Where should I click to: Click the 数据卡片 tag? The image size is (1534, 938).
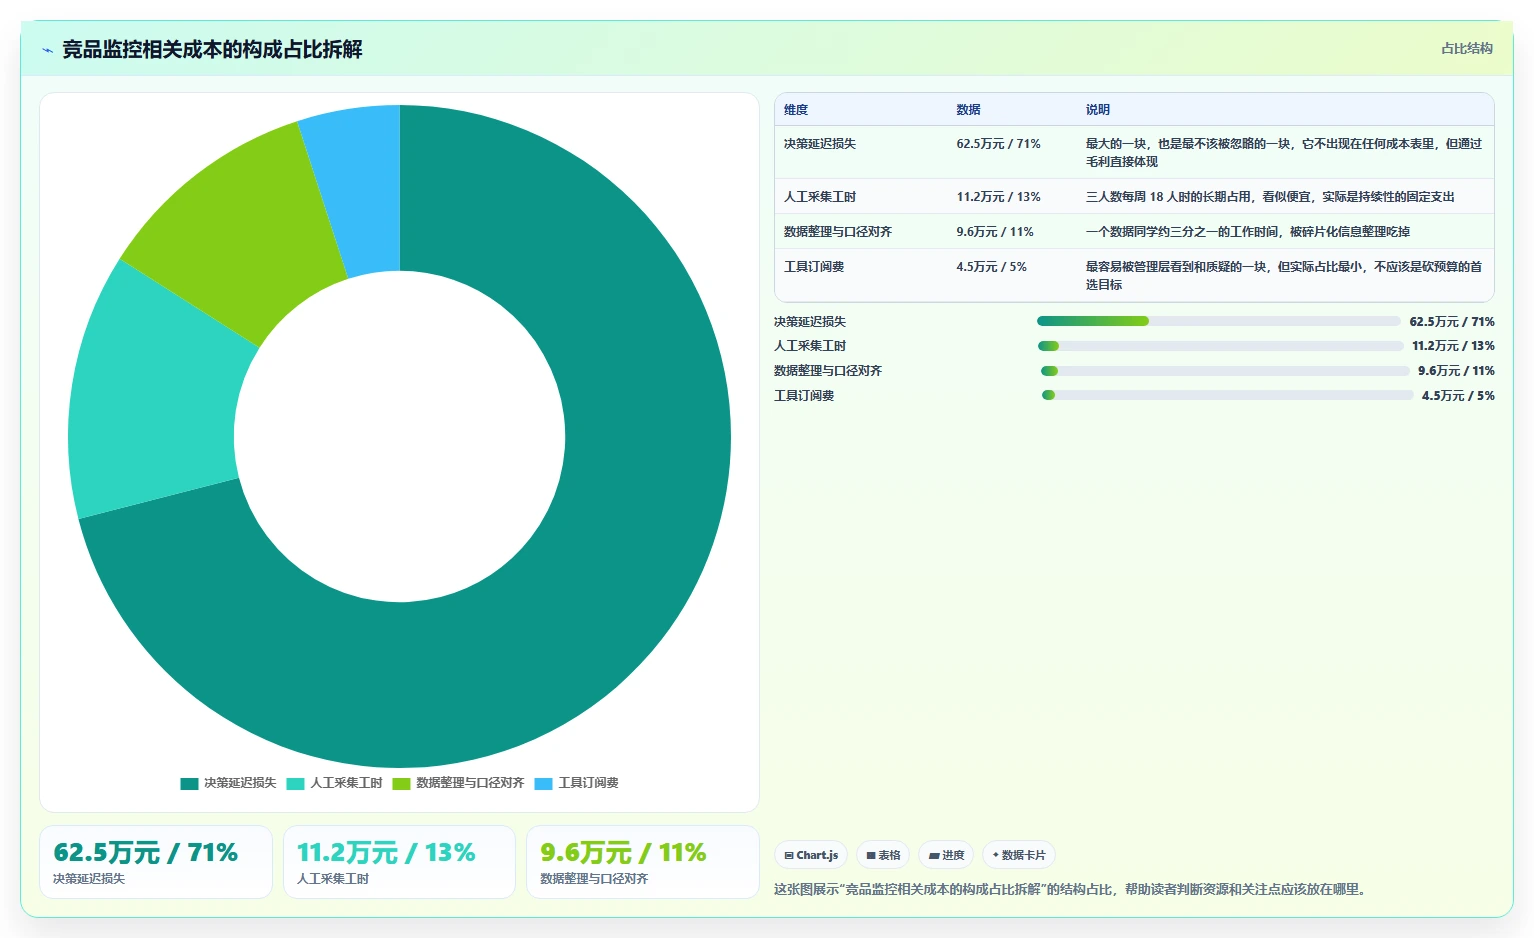click(1018, 855)
